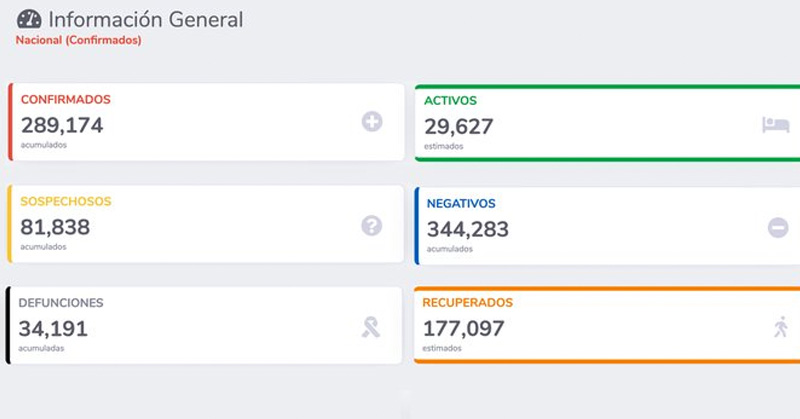Screen dimensions: 800x419
Task: Select the NEGATIVOS card label
Action: [461, 203]
